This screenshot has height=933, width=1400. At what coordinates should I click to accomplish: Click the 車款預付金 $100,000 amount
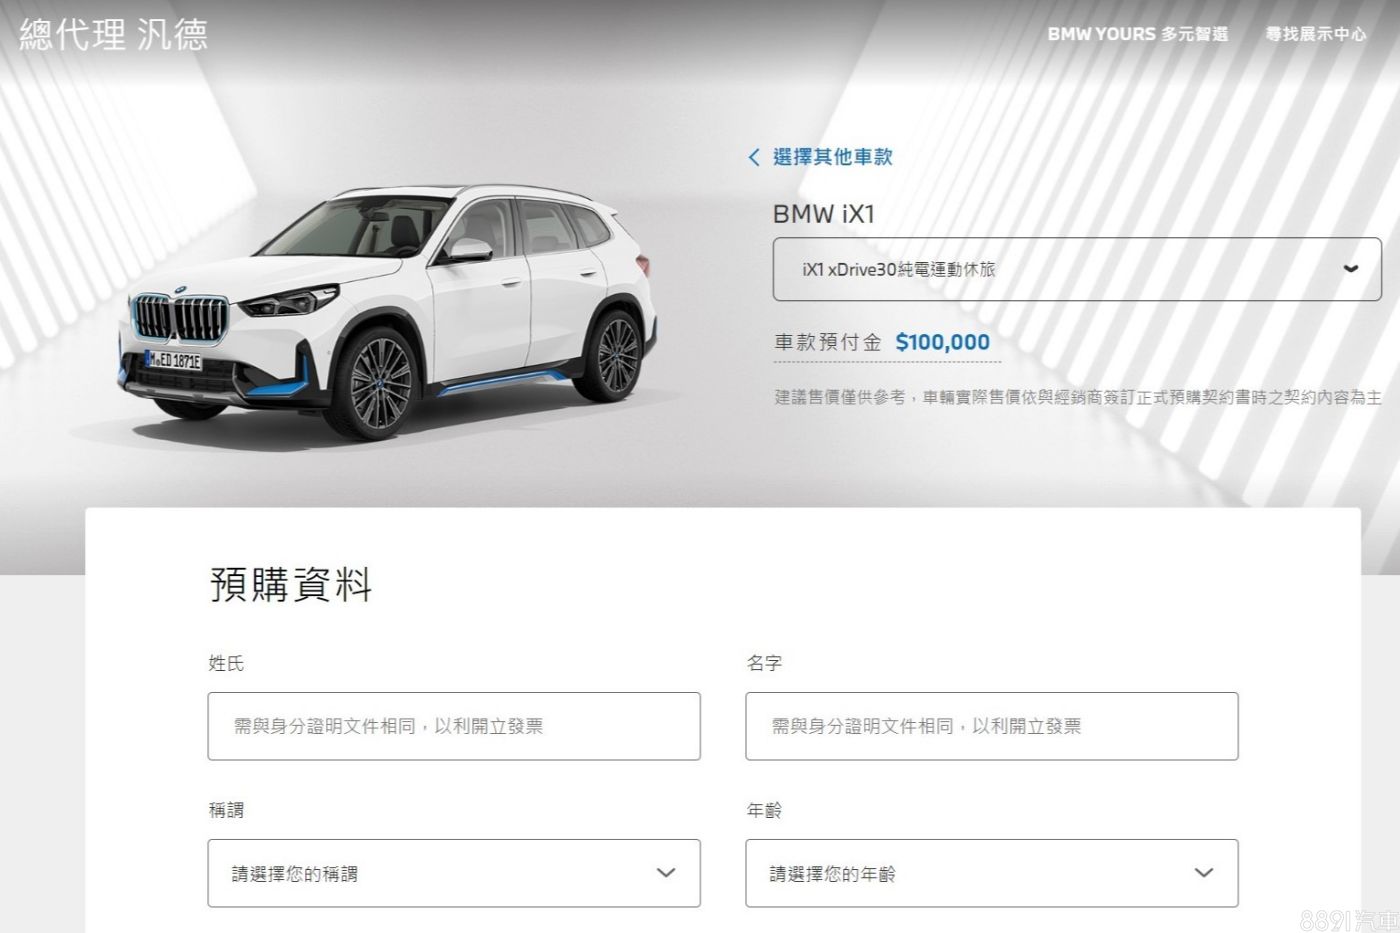tap(943, 342)
